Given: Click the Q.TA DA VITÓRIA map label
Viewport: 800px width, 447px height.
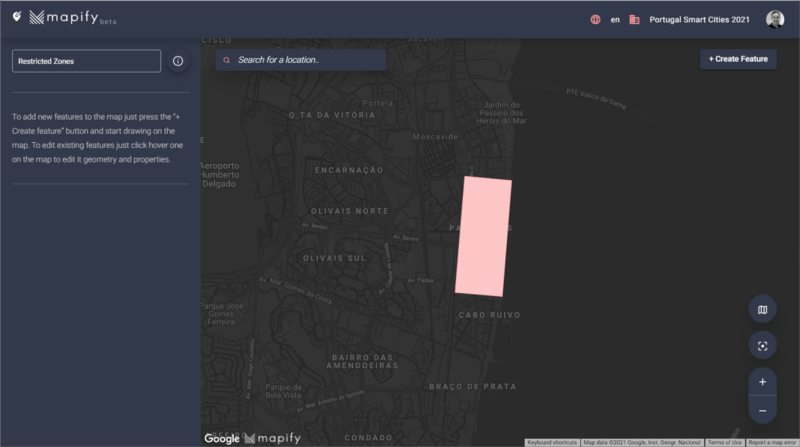Looking at the screenshot, I should tap(332, 115).
